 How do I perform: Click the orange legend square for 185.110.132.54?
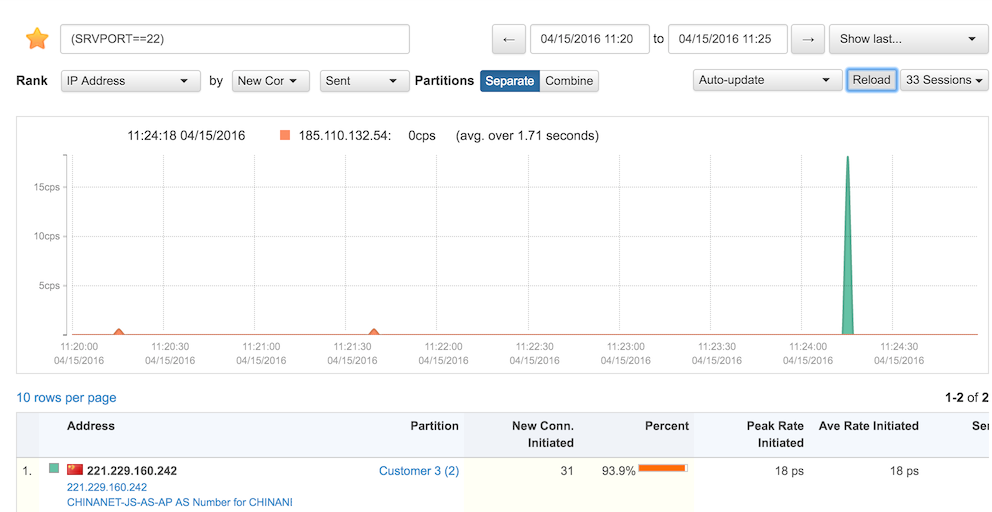285,135
